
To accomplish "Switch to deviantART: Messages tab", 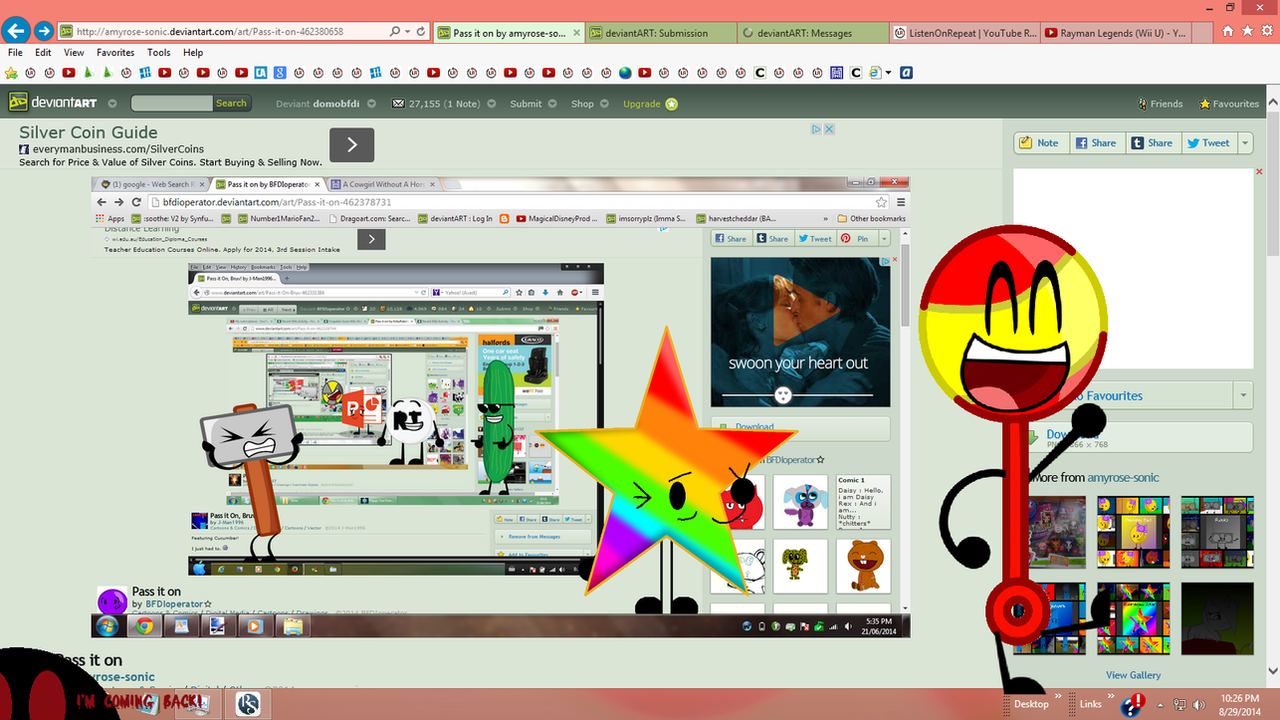I will (813, 33).
